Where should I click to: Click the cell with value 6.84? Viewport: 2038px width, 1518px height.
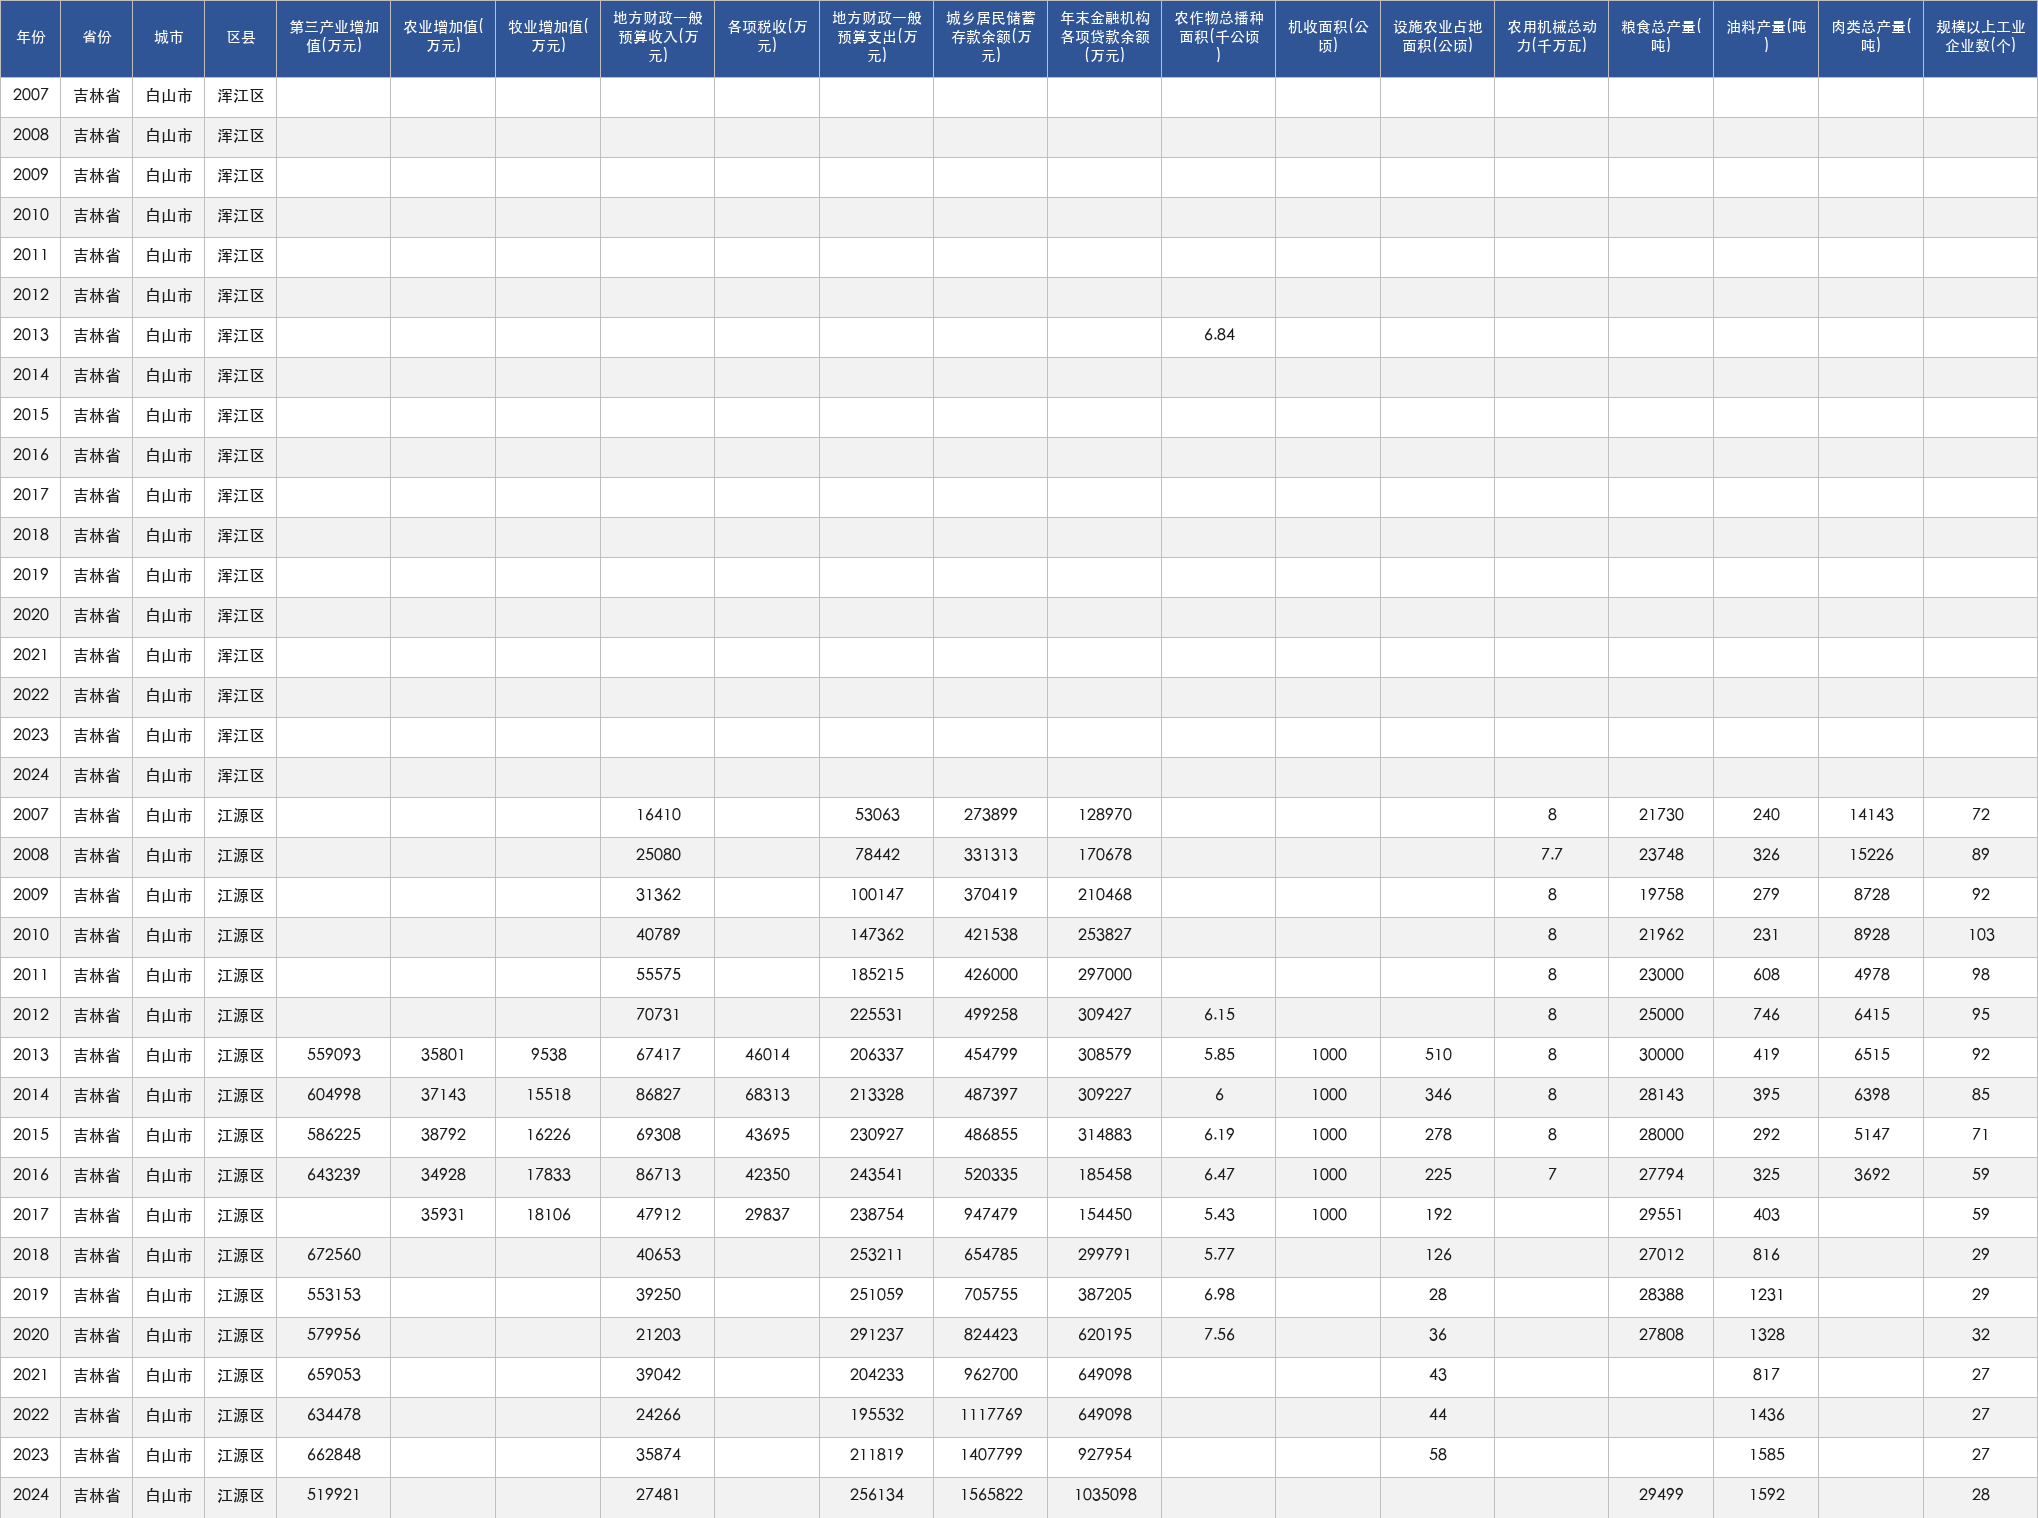click(x=1219, y=336)
